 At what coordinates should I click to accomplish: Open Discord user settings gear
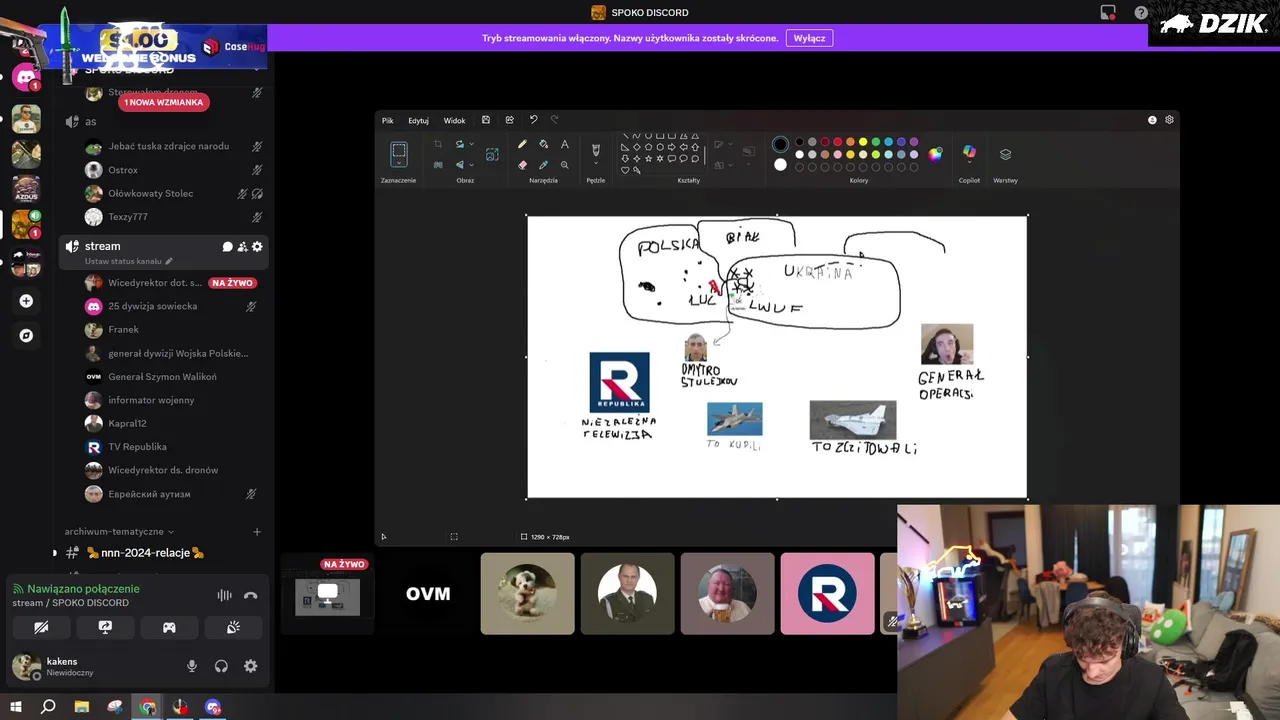click(x=250, y=666)
